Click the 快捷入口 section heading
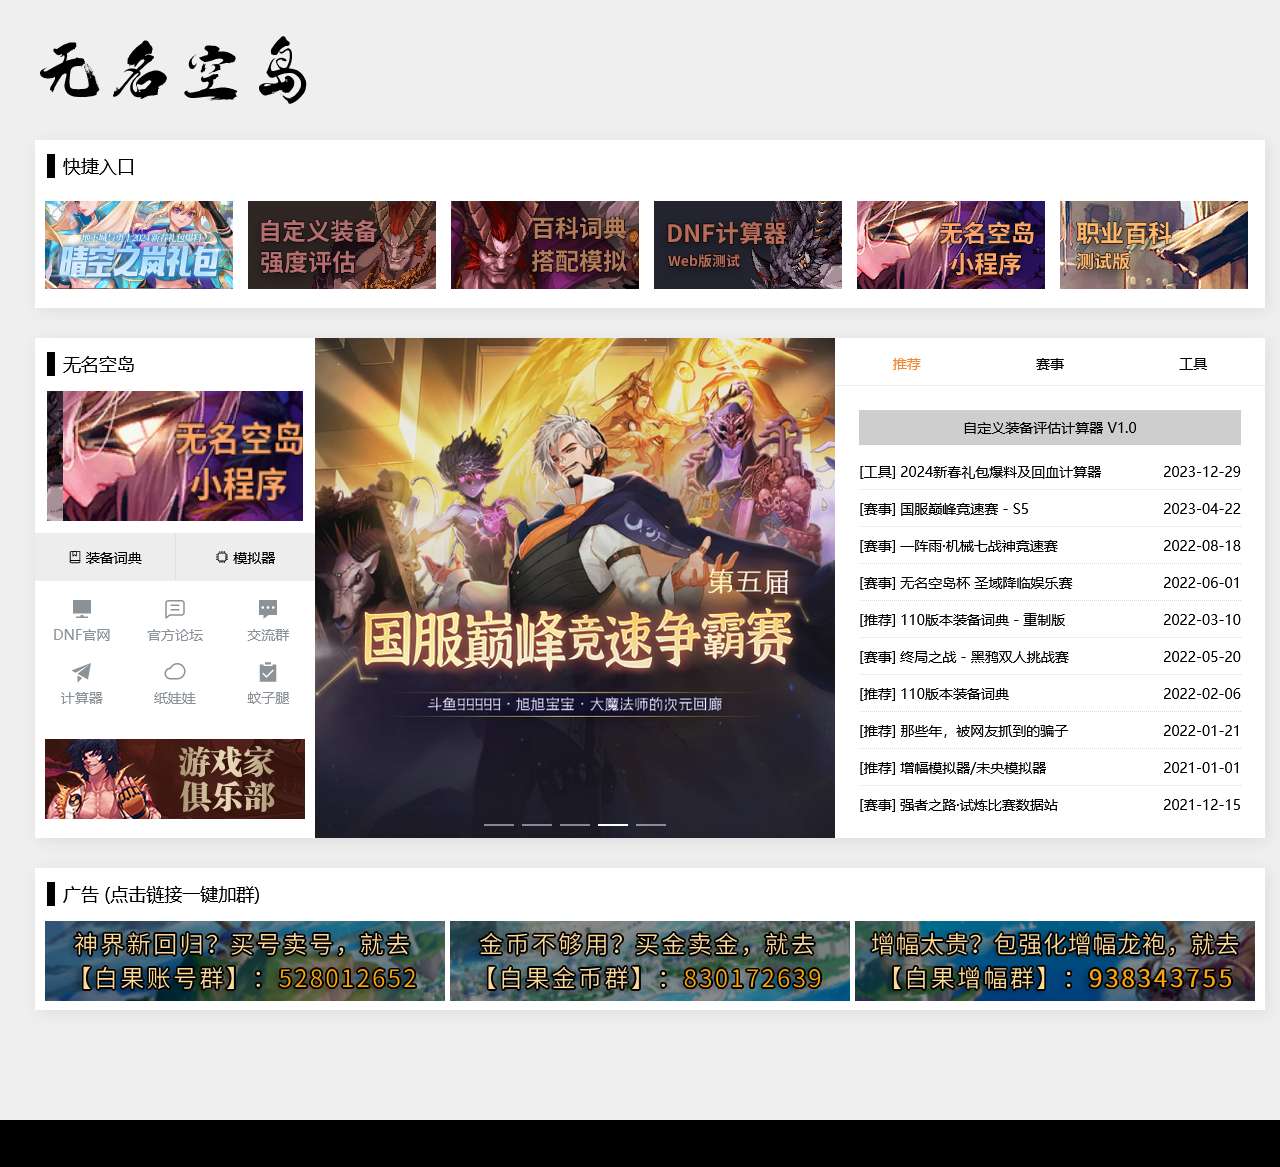This screenshot has width=1280, height=1167. [x=99, y=167]
